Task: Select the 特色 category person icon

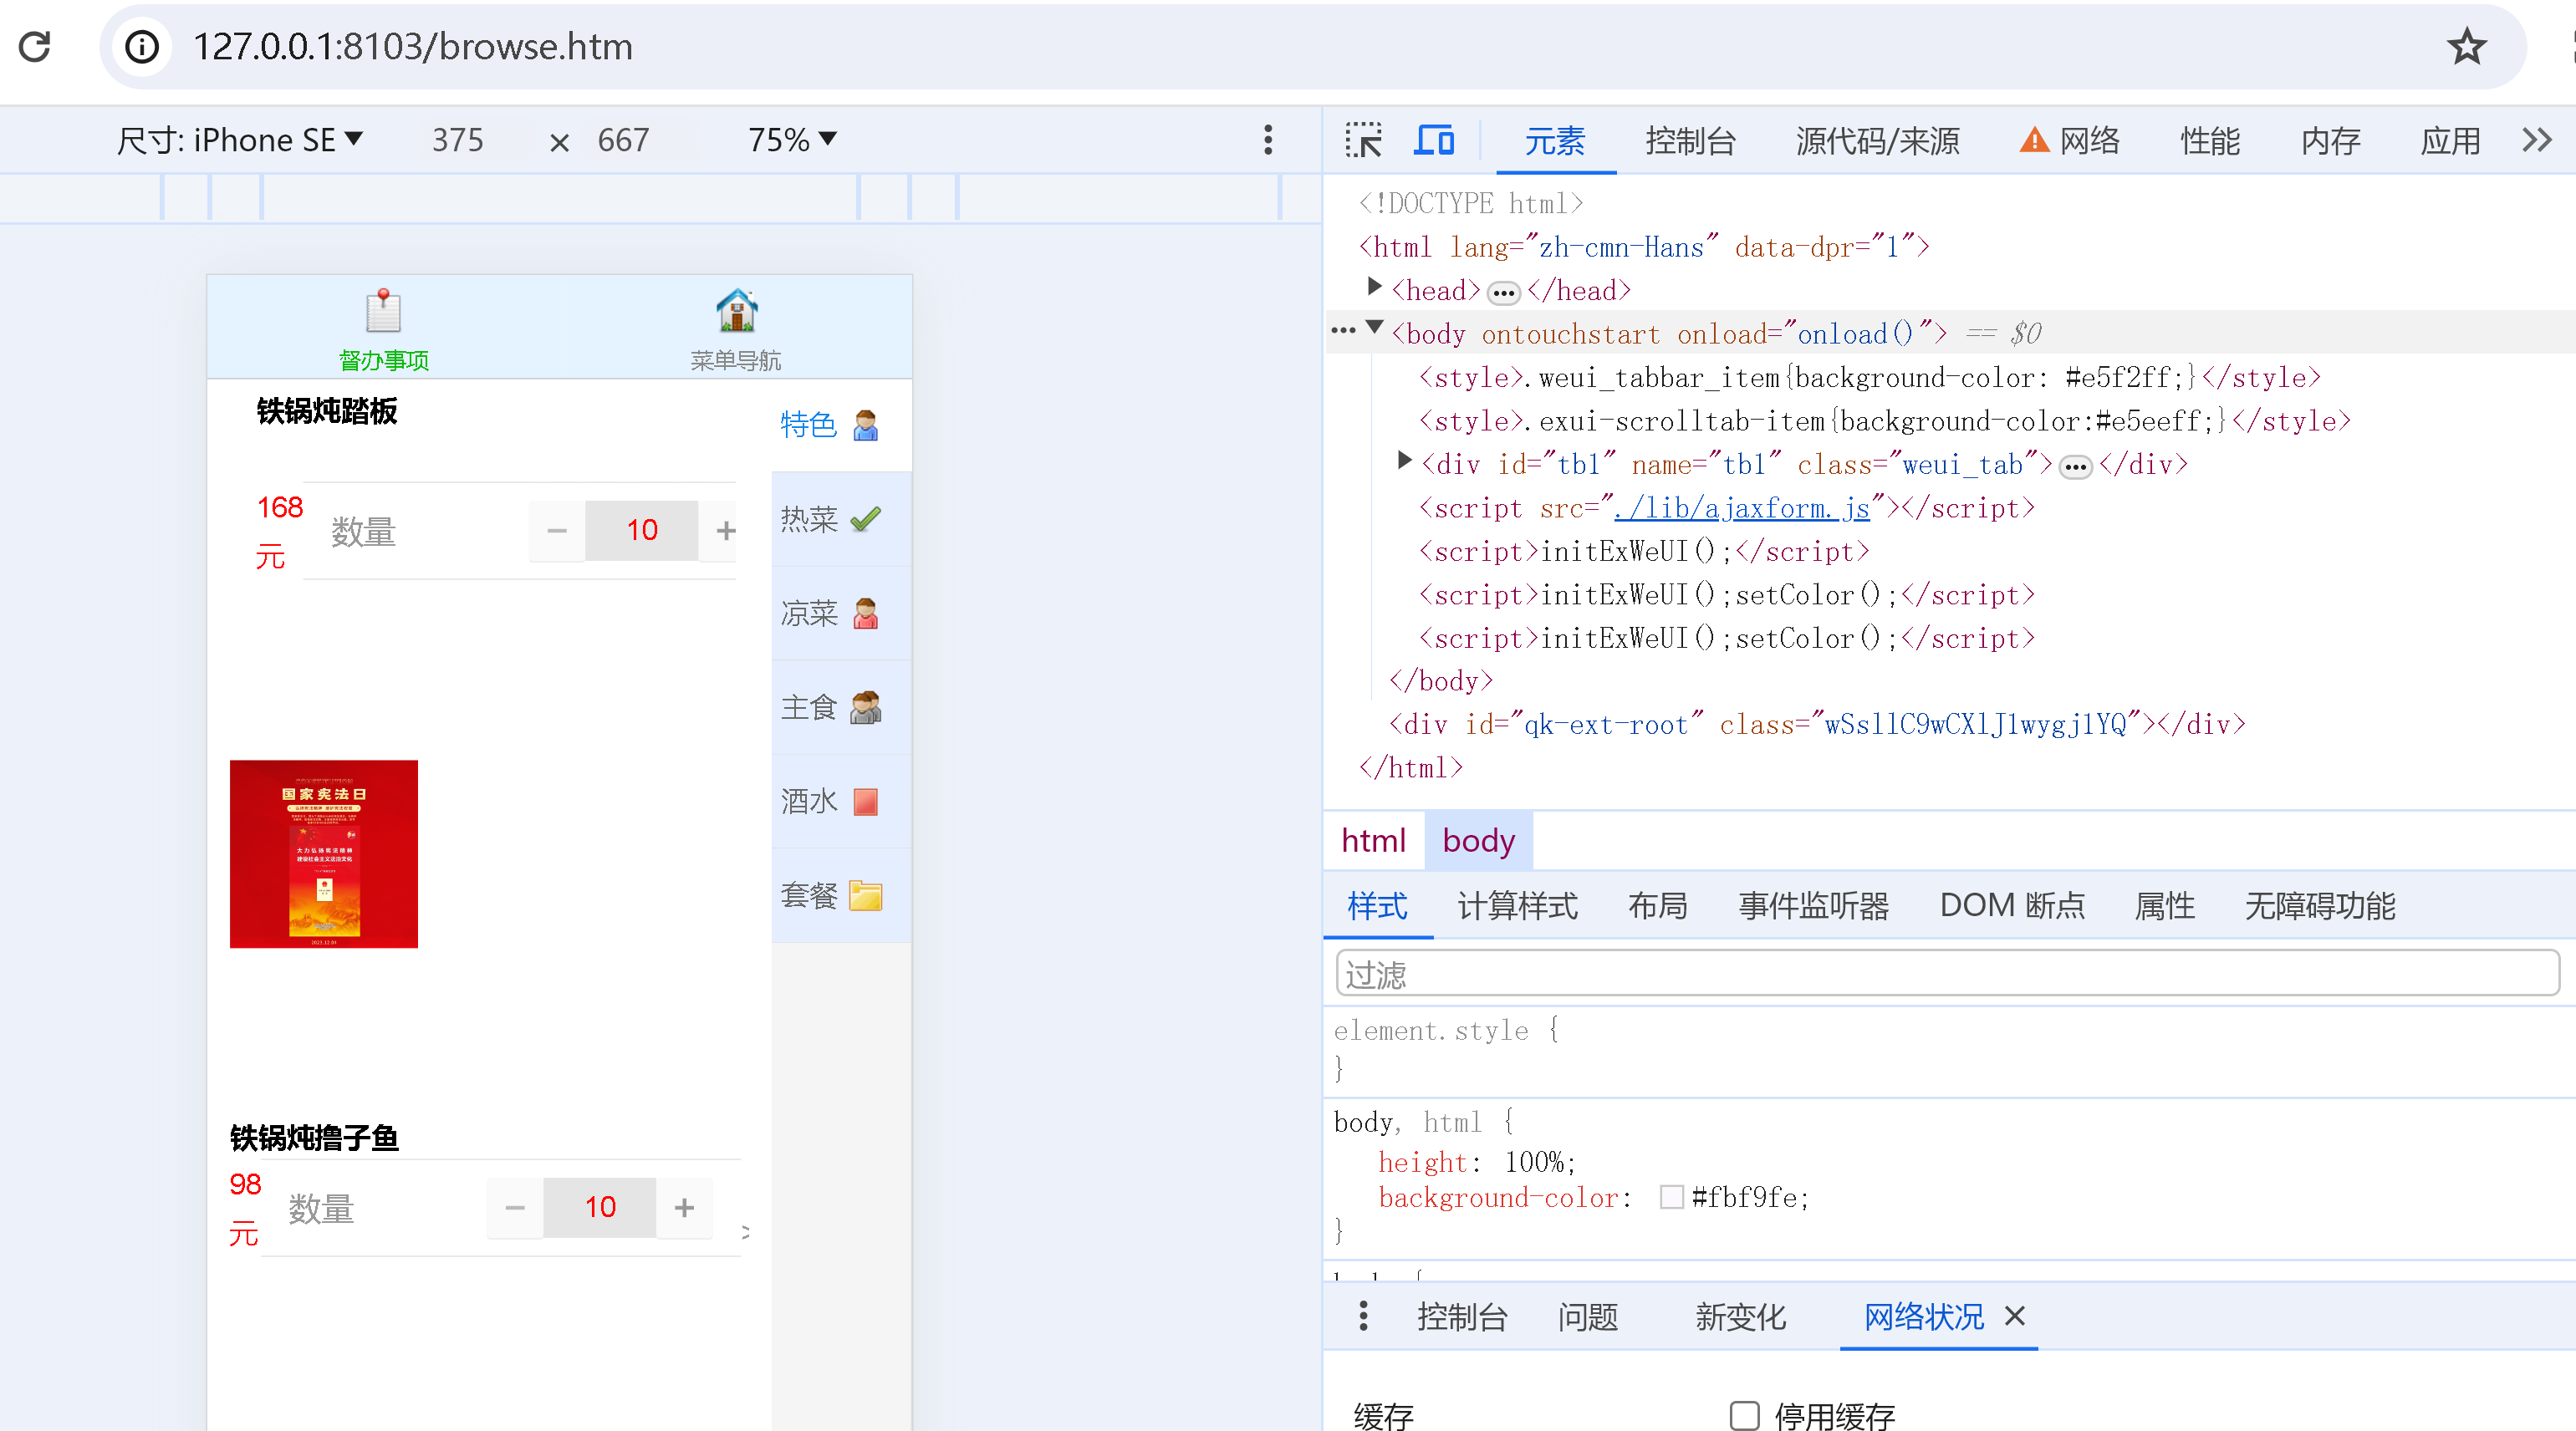Action: 865,425
